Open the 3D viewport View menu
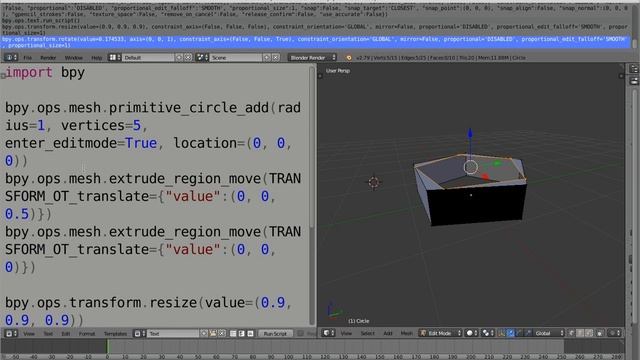640x360 pixels. click(x=346, y=333)
